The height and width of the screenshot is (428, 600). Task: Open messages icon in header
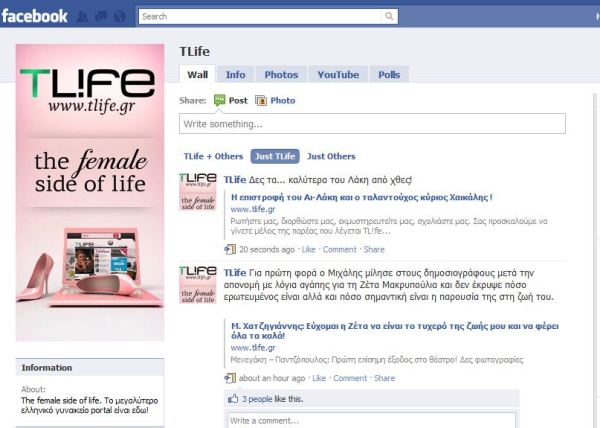coord(101,16)
